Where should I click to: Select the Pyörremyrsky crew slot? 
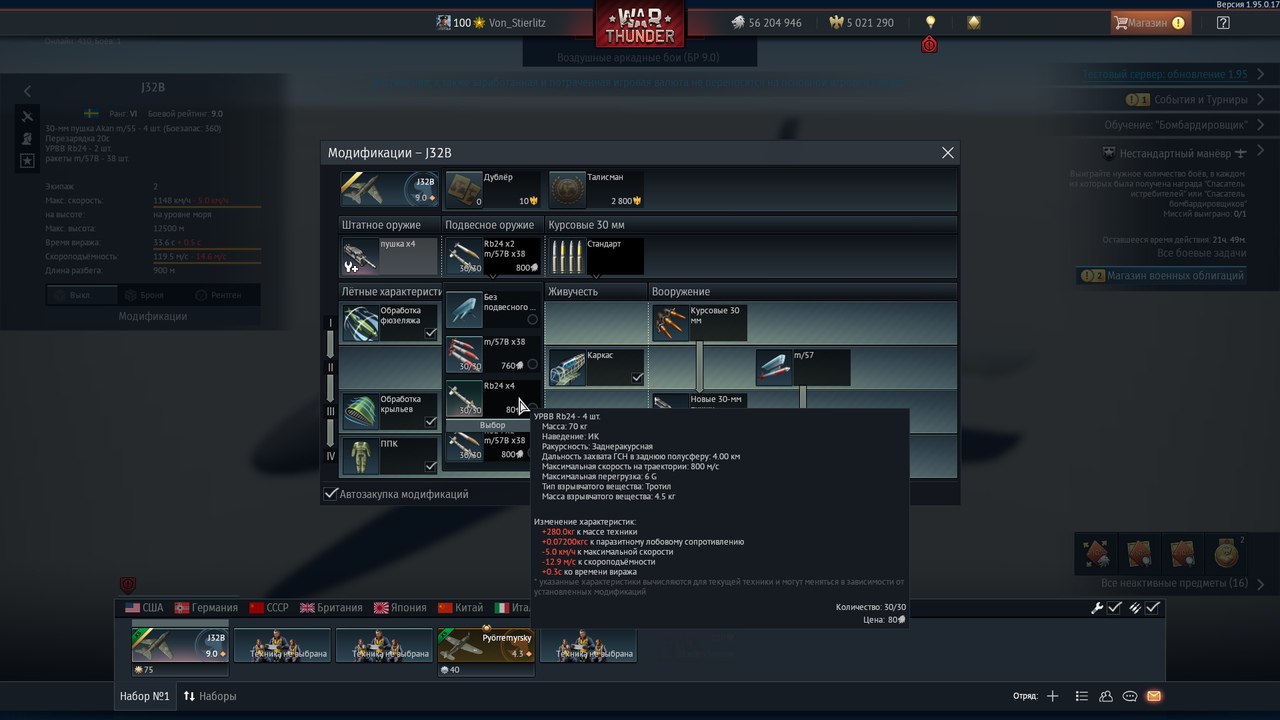486,645
